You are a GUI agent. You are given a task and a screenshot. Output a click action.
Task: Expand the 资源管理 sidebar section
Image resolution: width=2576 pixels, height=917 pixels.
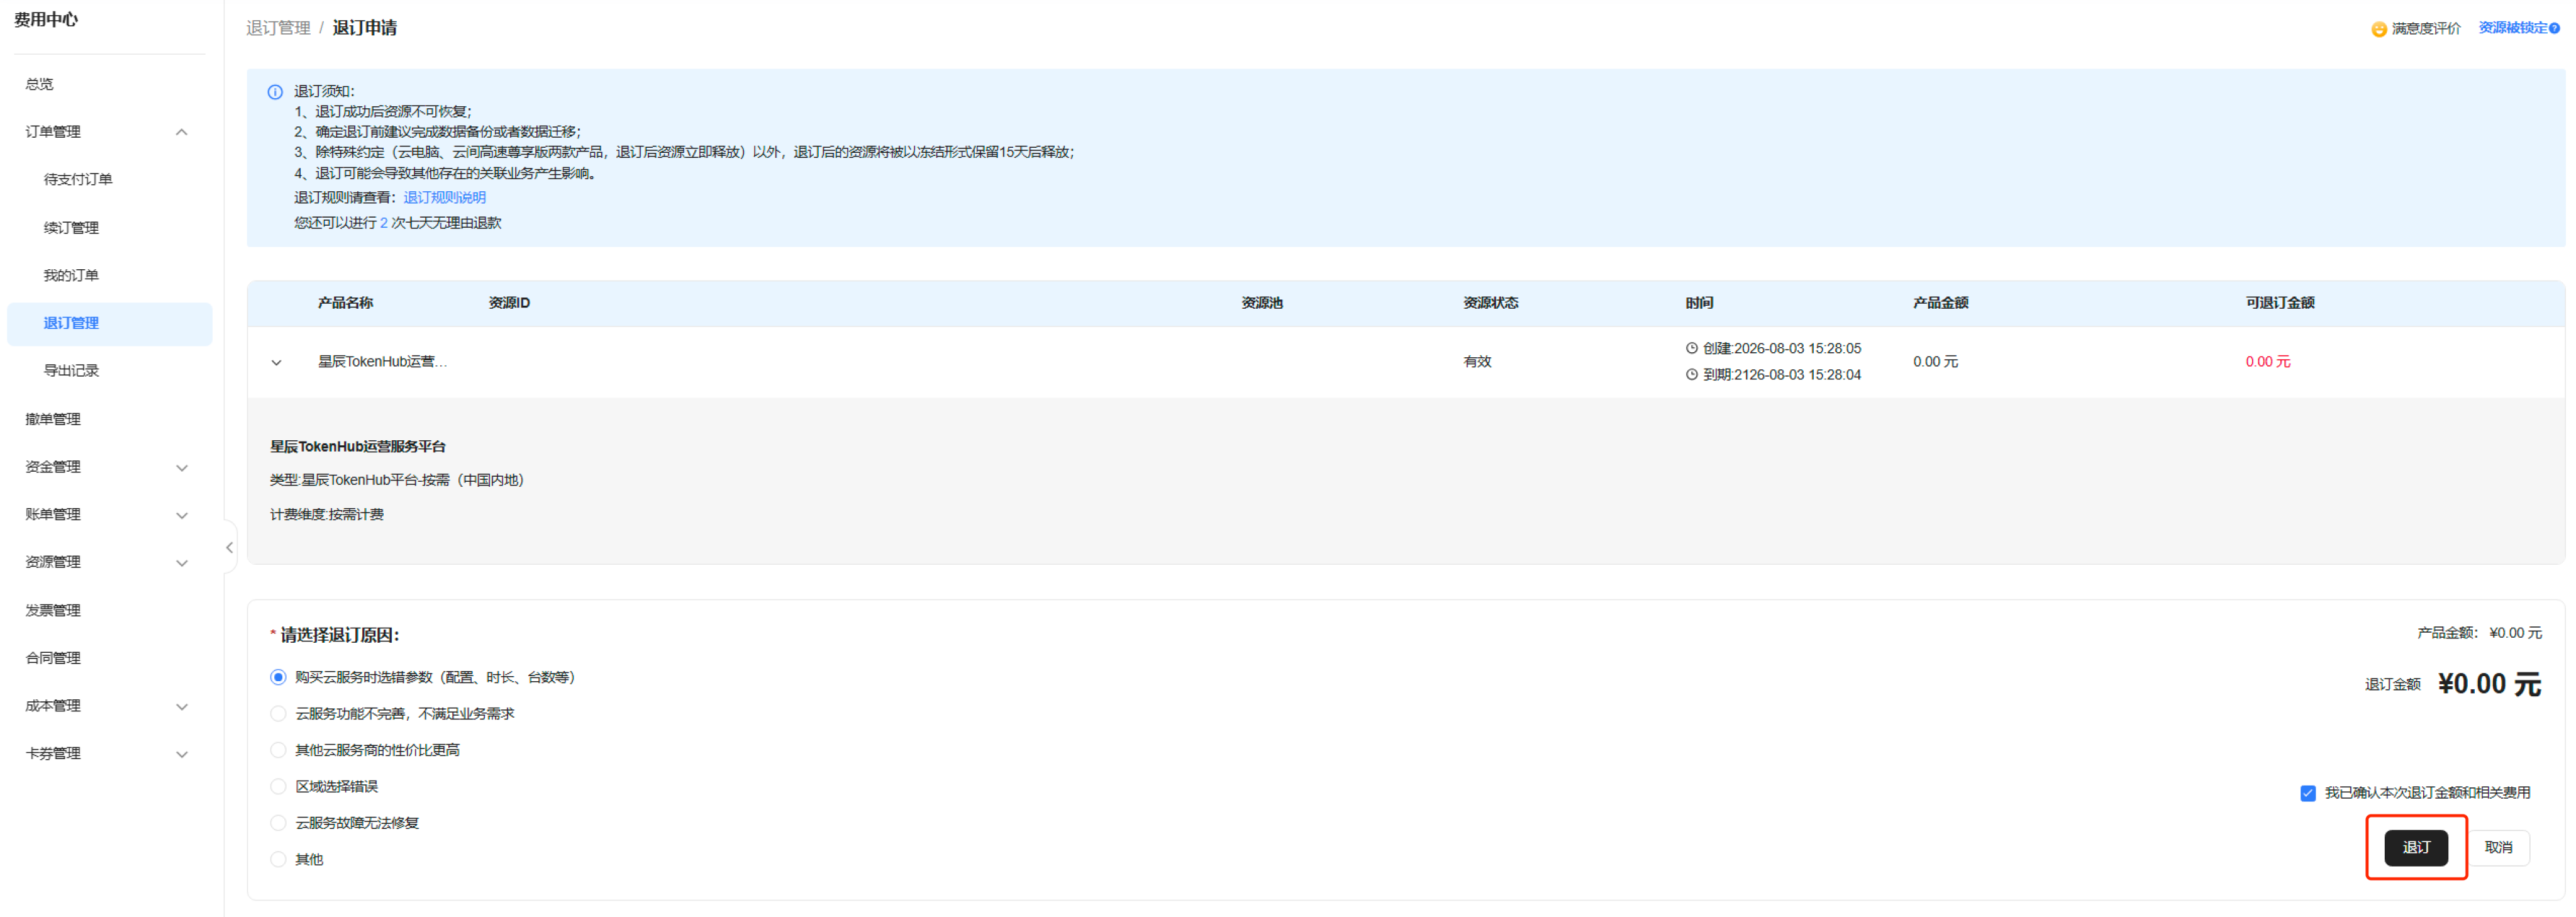[182, 563]
